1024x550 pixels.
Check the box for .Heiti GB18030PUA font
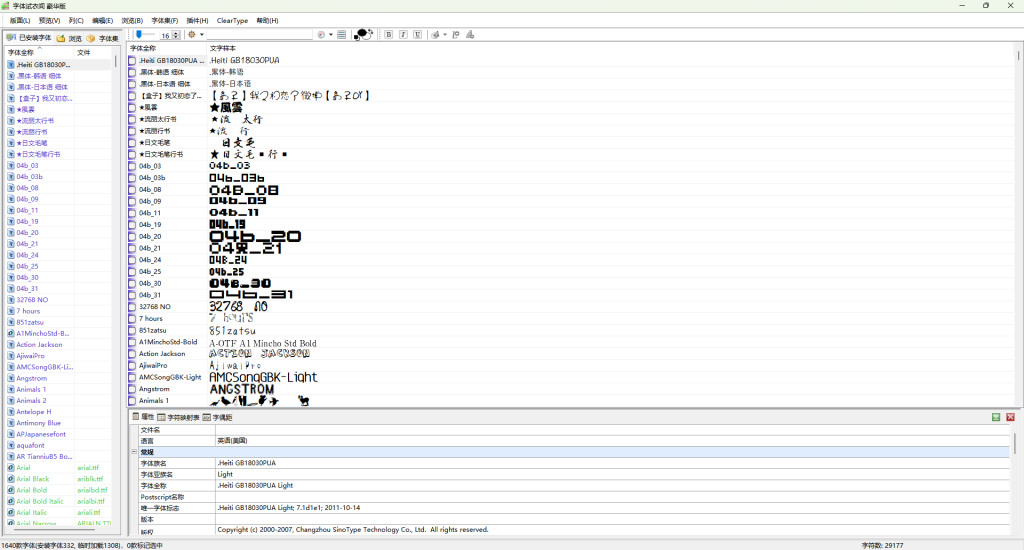click(132, 60)
